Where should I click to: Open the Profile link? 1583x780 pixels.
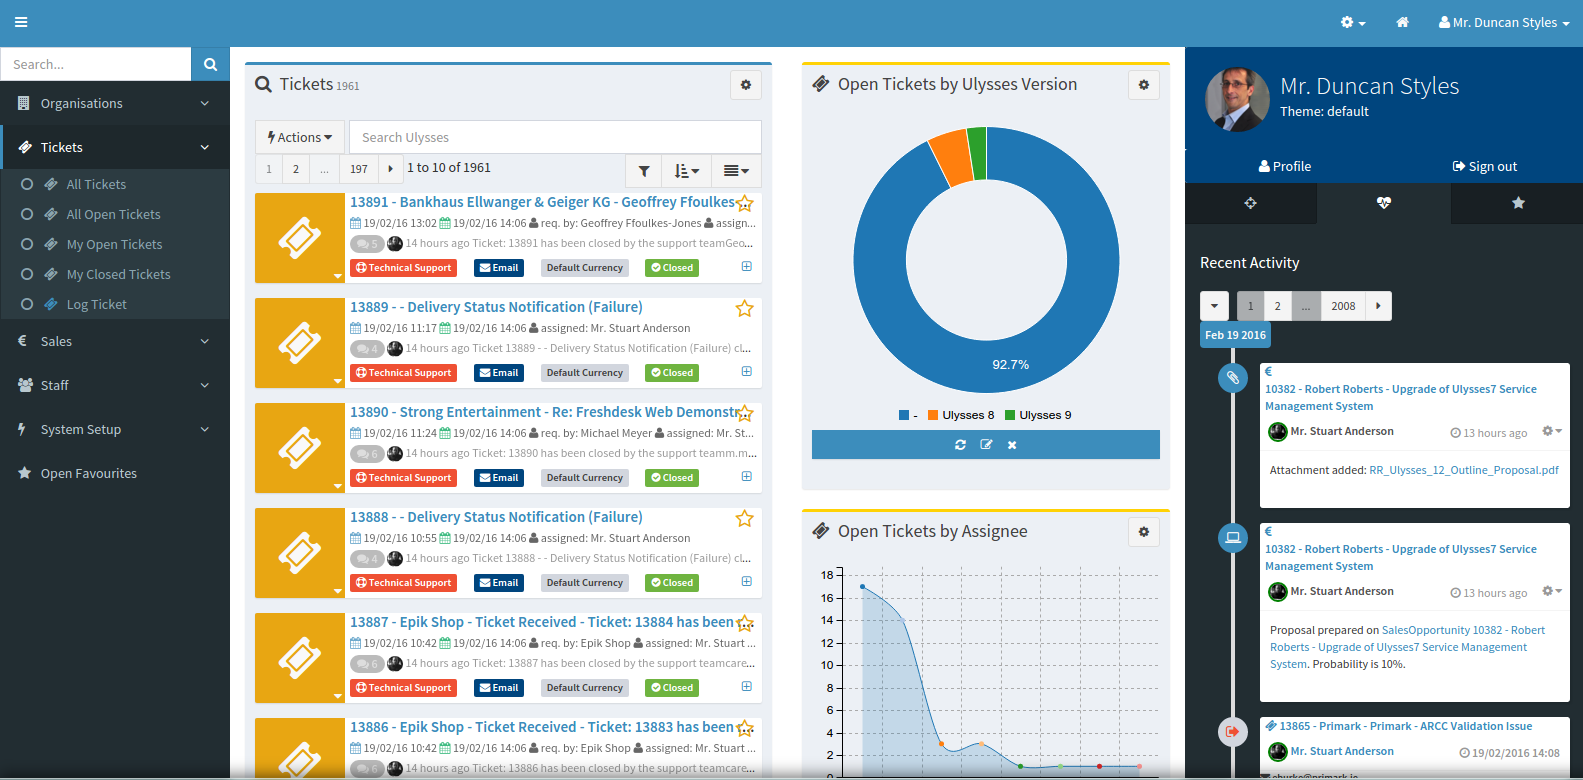point(1284,166)
